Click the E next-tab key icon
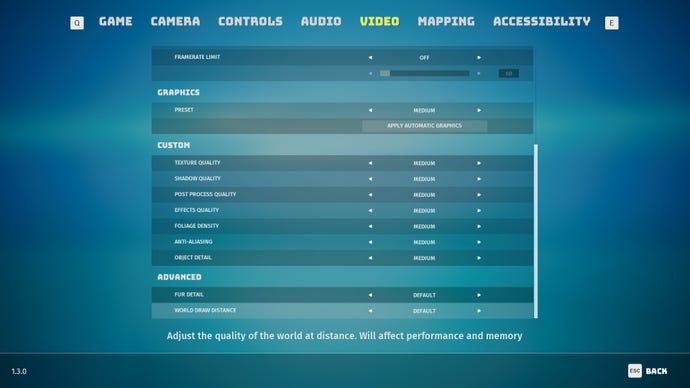The height and width of the screenshot is (388, 690). coord(612,23)
